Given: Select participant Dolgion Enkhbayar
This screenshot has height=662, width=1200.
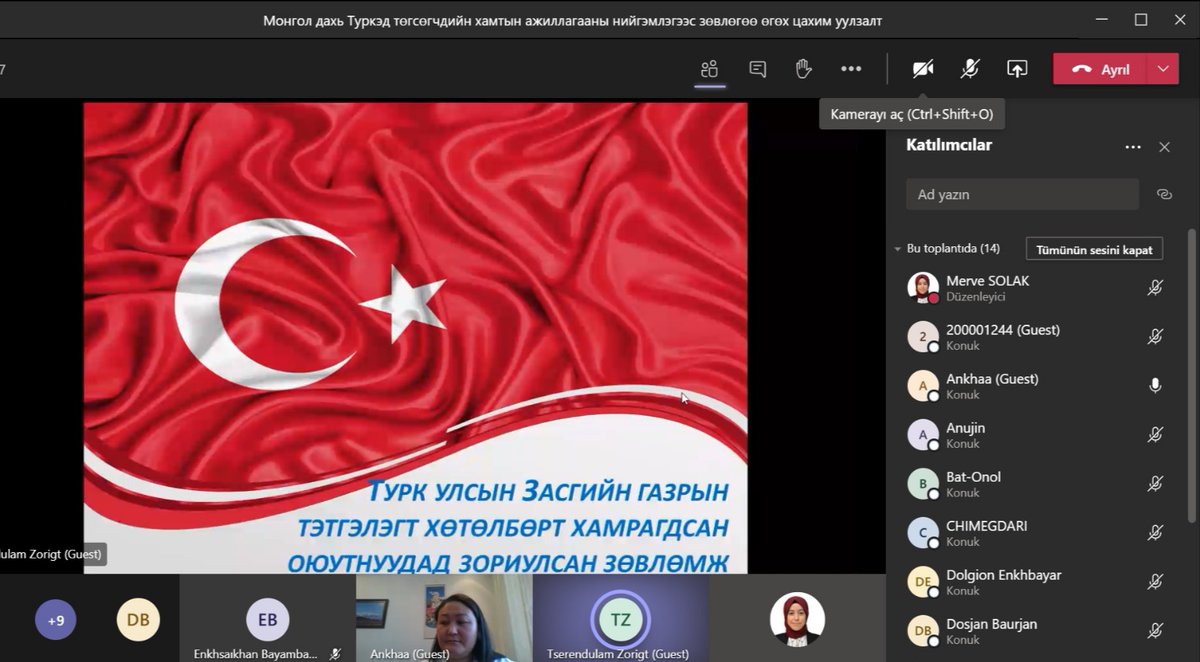Looking at the screenshot, I should click(1036, 582).
